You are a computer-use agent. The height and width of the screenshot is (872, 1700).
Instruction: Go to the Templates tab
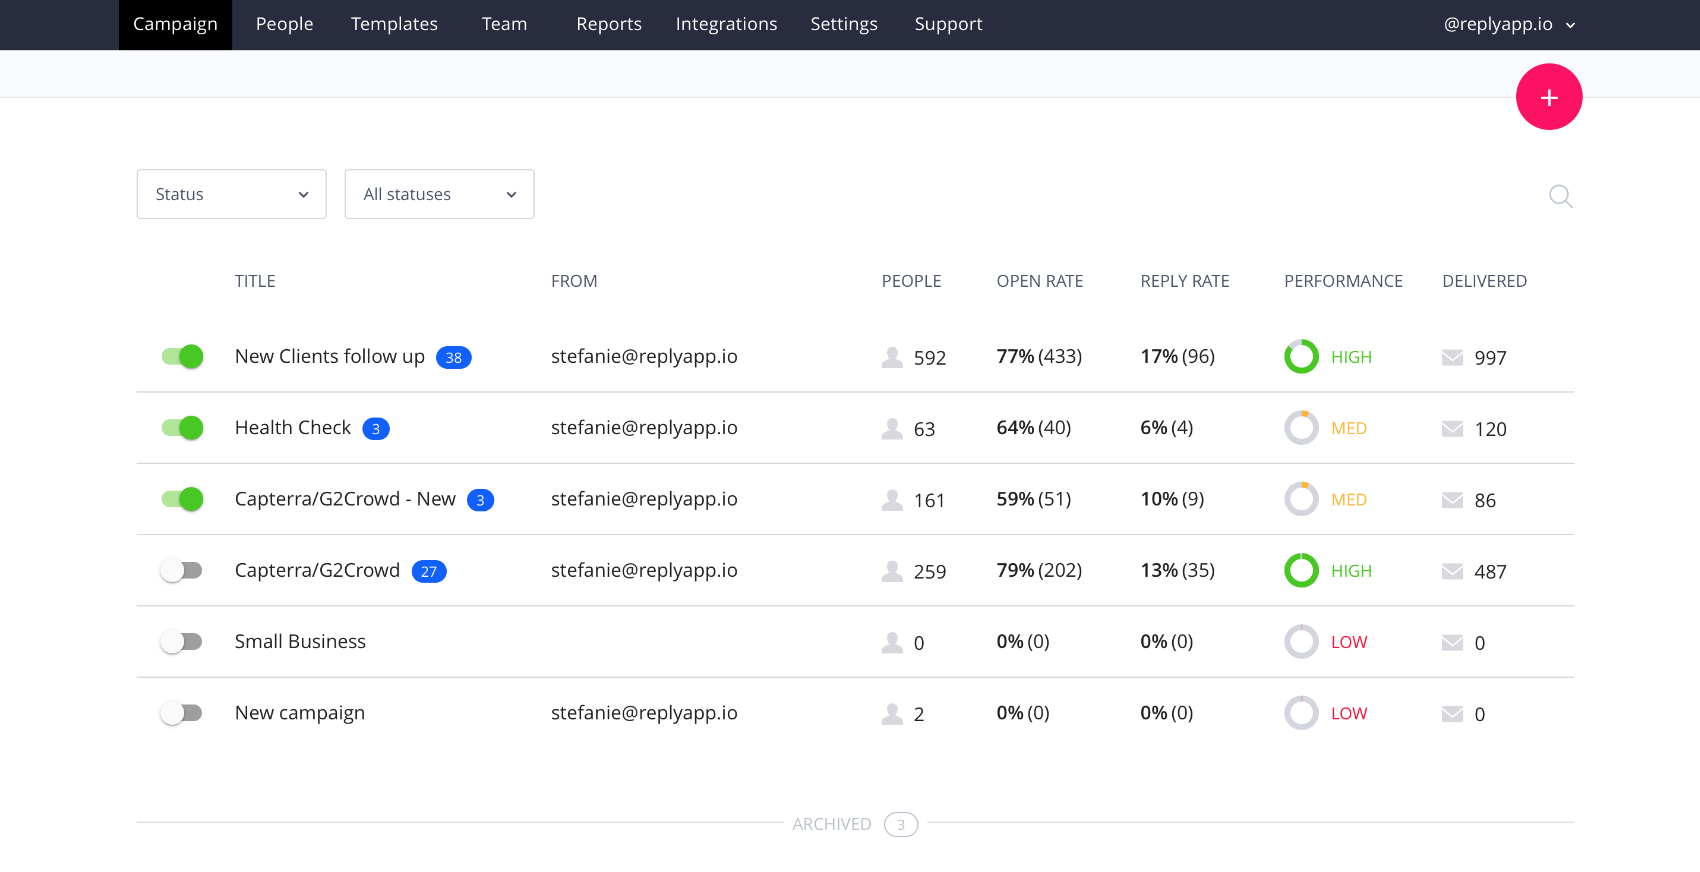[x=394, y=24]
